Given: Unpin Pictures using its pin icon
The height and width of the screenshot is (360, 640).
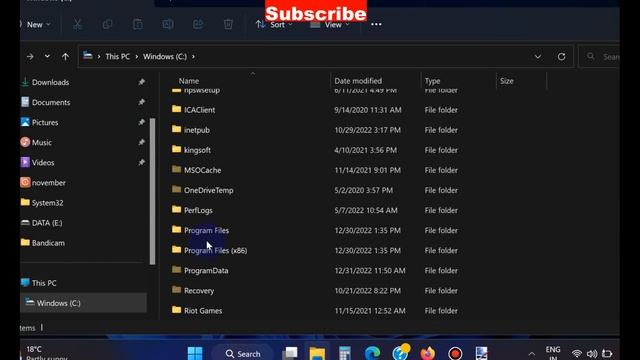Looking at the screenshot, I should (141, 122).
